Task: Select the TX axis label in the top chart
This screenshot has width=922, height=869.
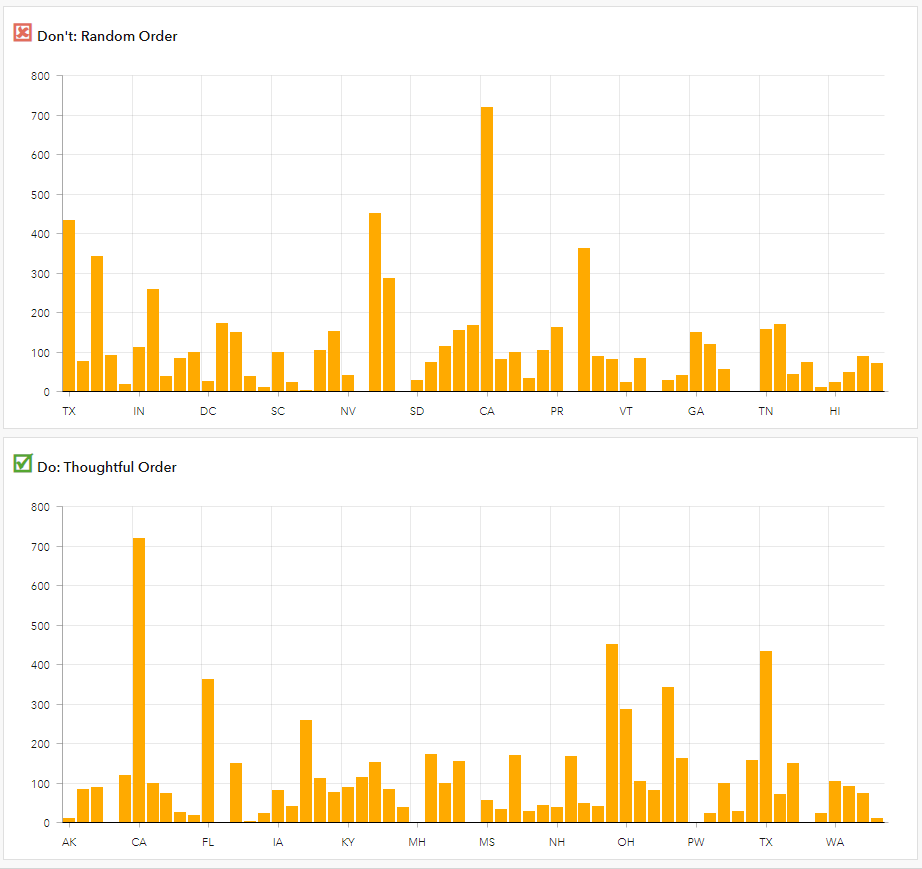Action: tap(69, 411)
